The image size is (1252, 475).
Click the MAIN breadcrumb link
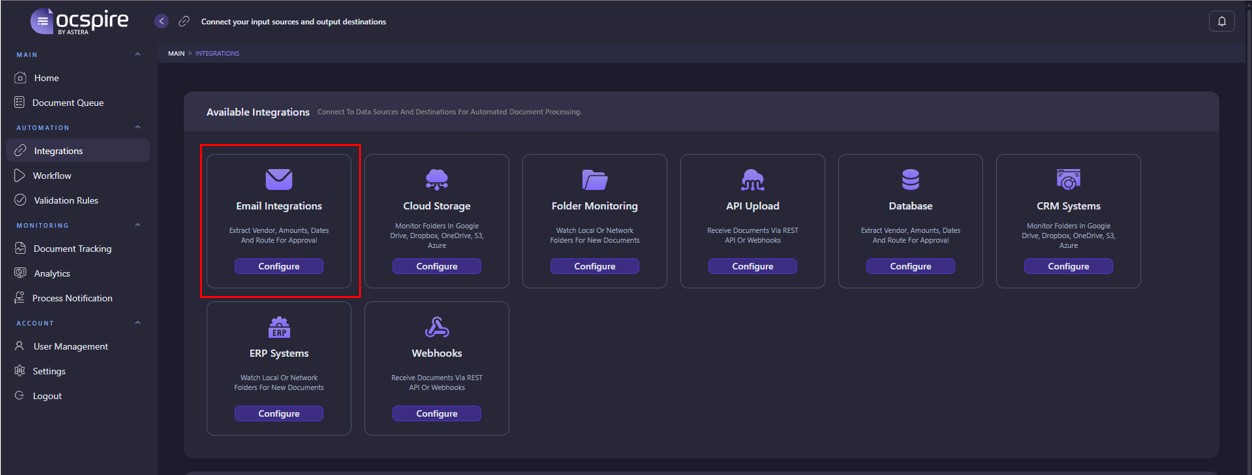(176, 53)
